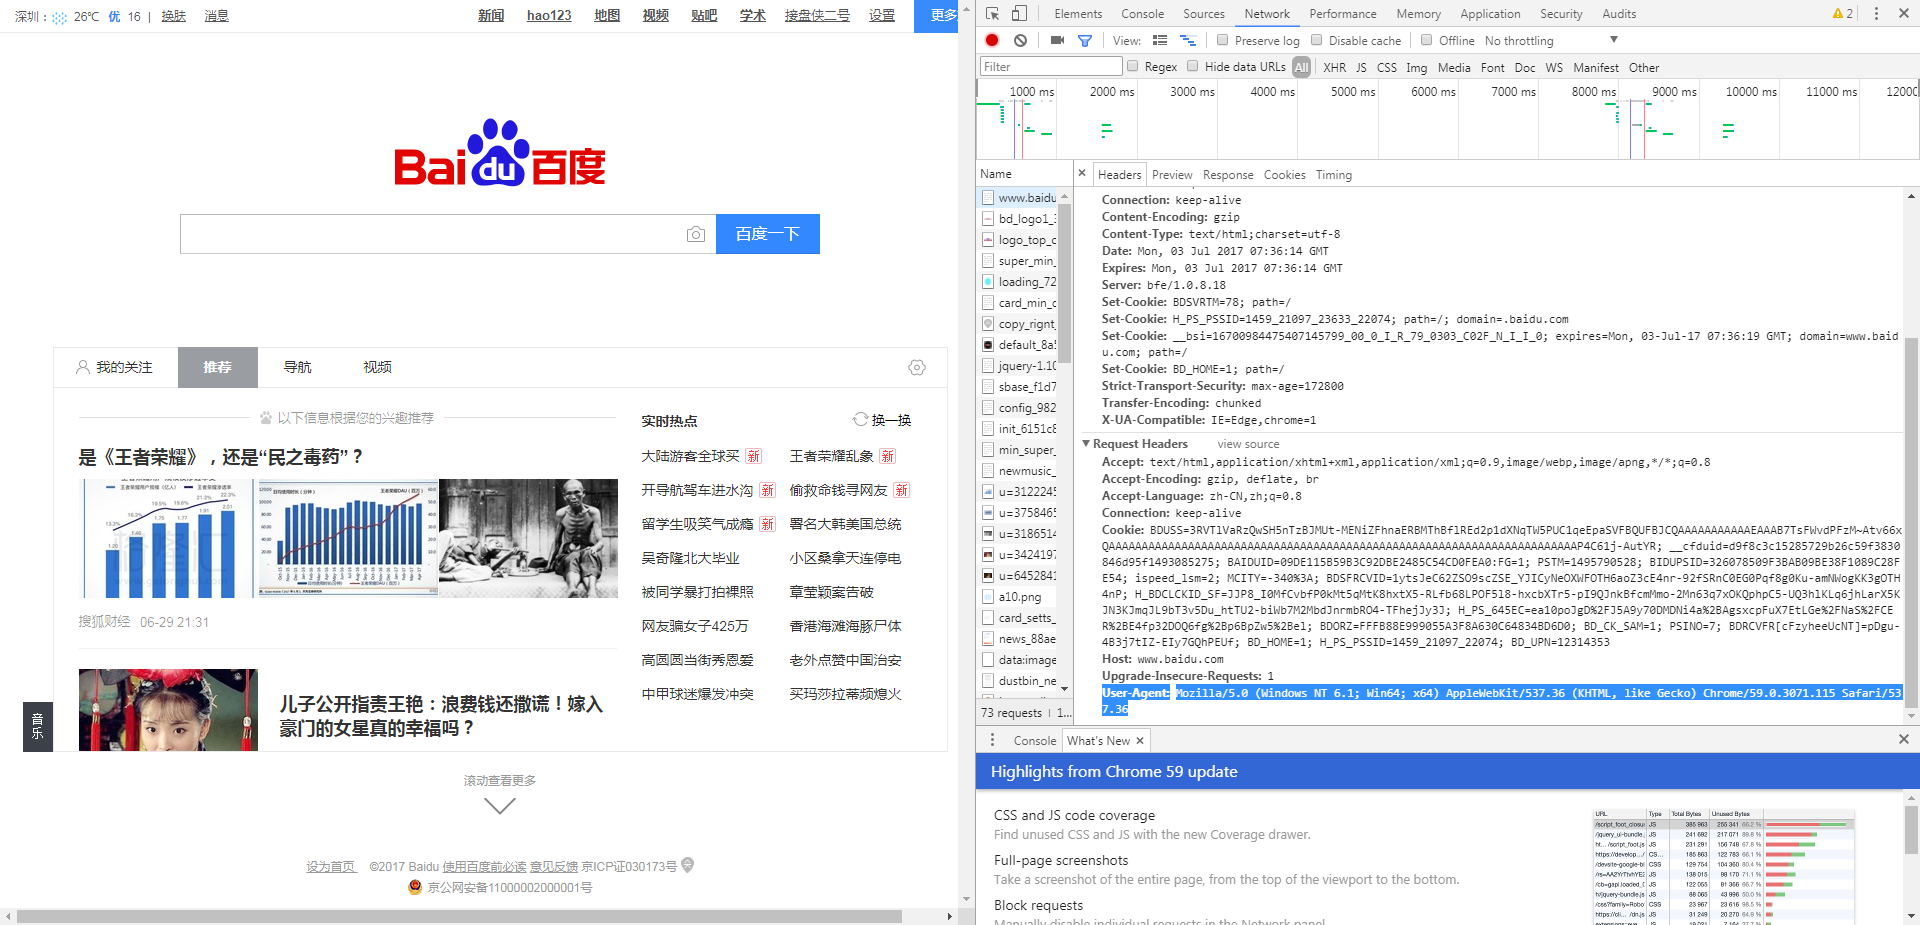The height and width of the screenshot is (925, 1920).
Task: Switch to the Cookies tab
Action: (1284, 175)
